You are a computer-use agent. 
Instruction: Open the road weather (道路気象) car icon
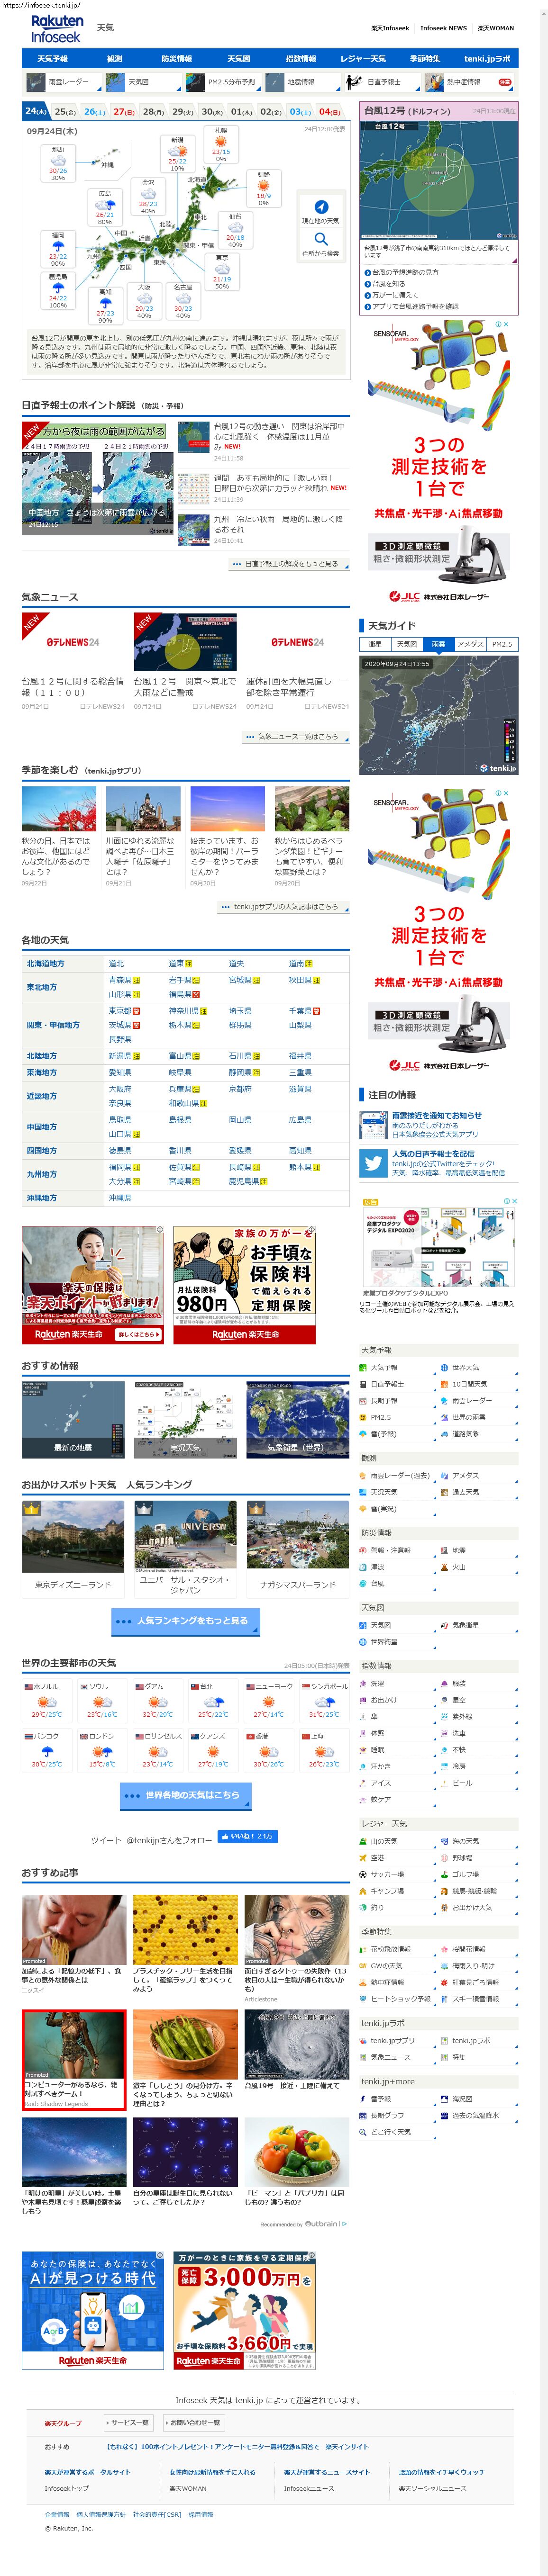point(444,1434)
